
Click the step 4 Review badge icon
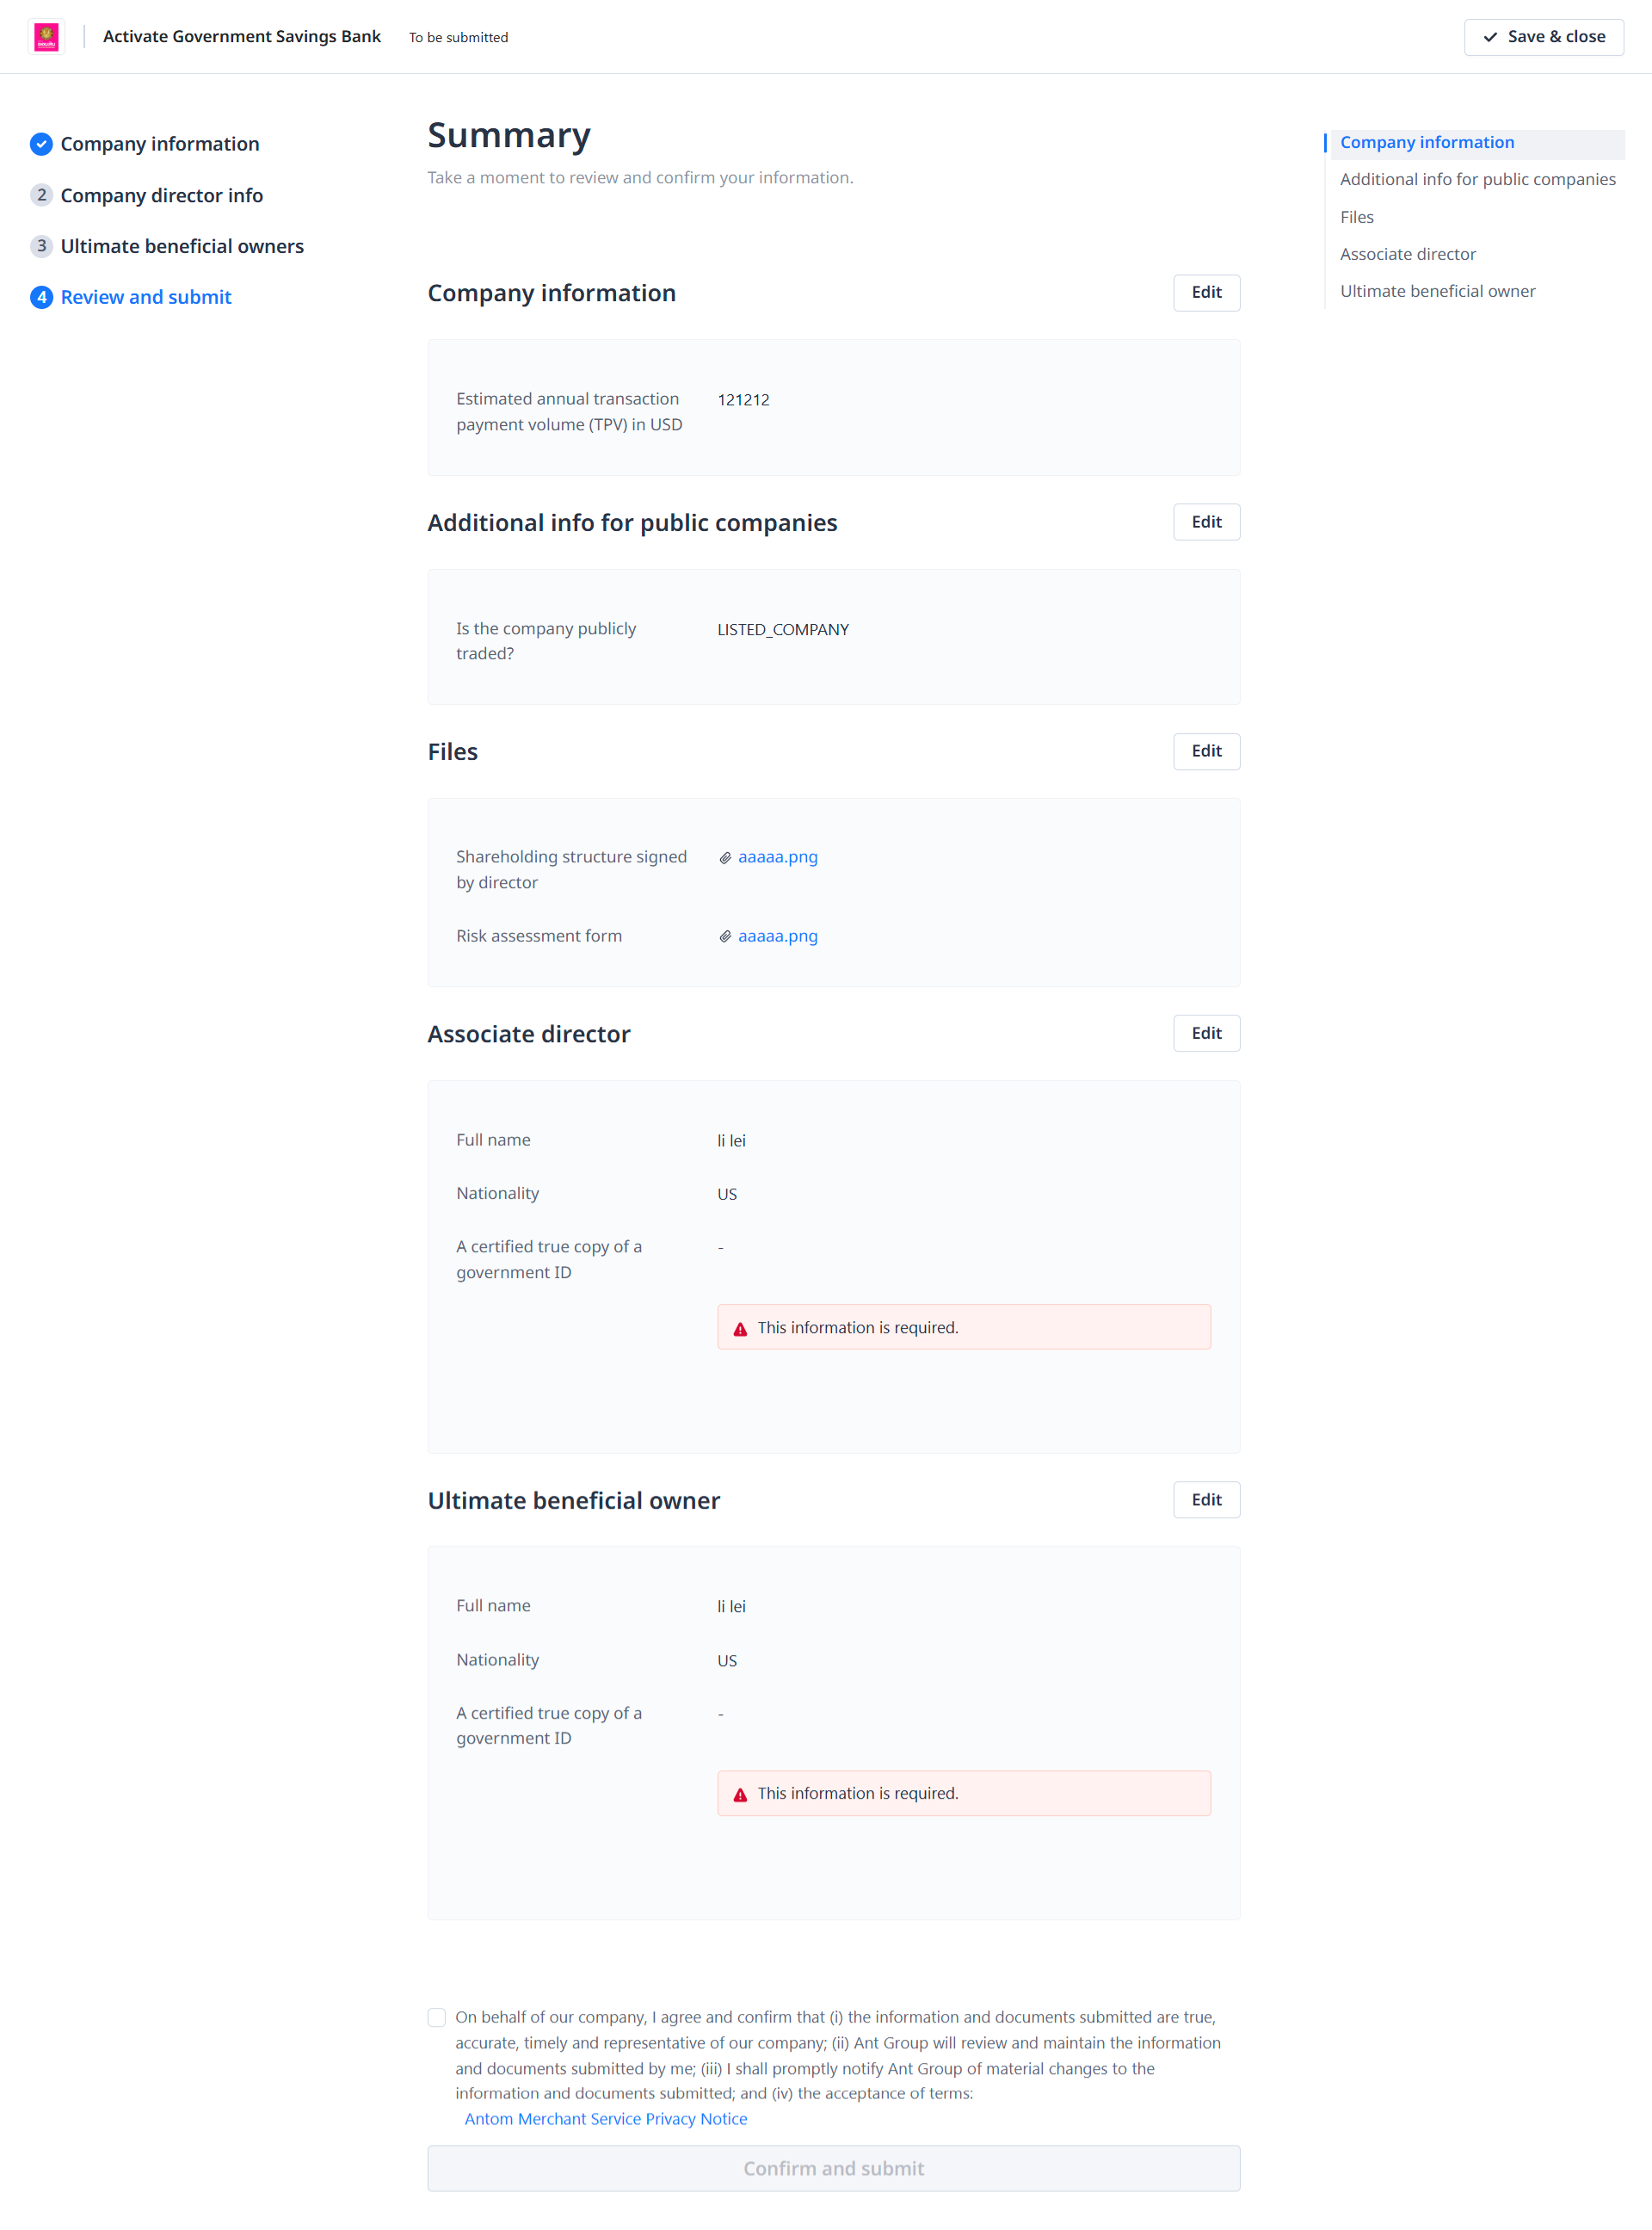41,297
